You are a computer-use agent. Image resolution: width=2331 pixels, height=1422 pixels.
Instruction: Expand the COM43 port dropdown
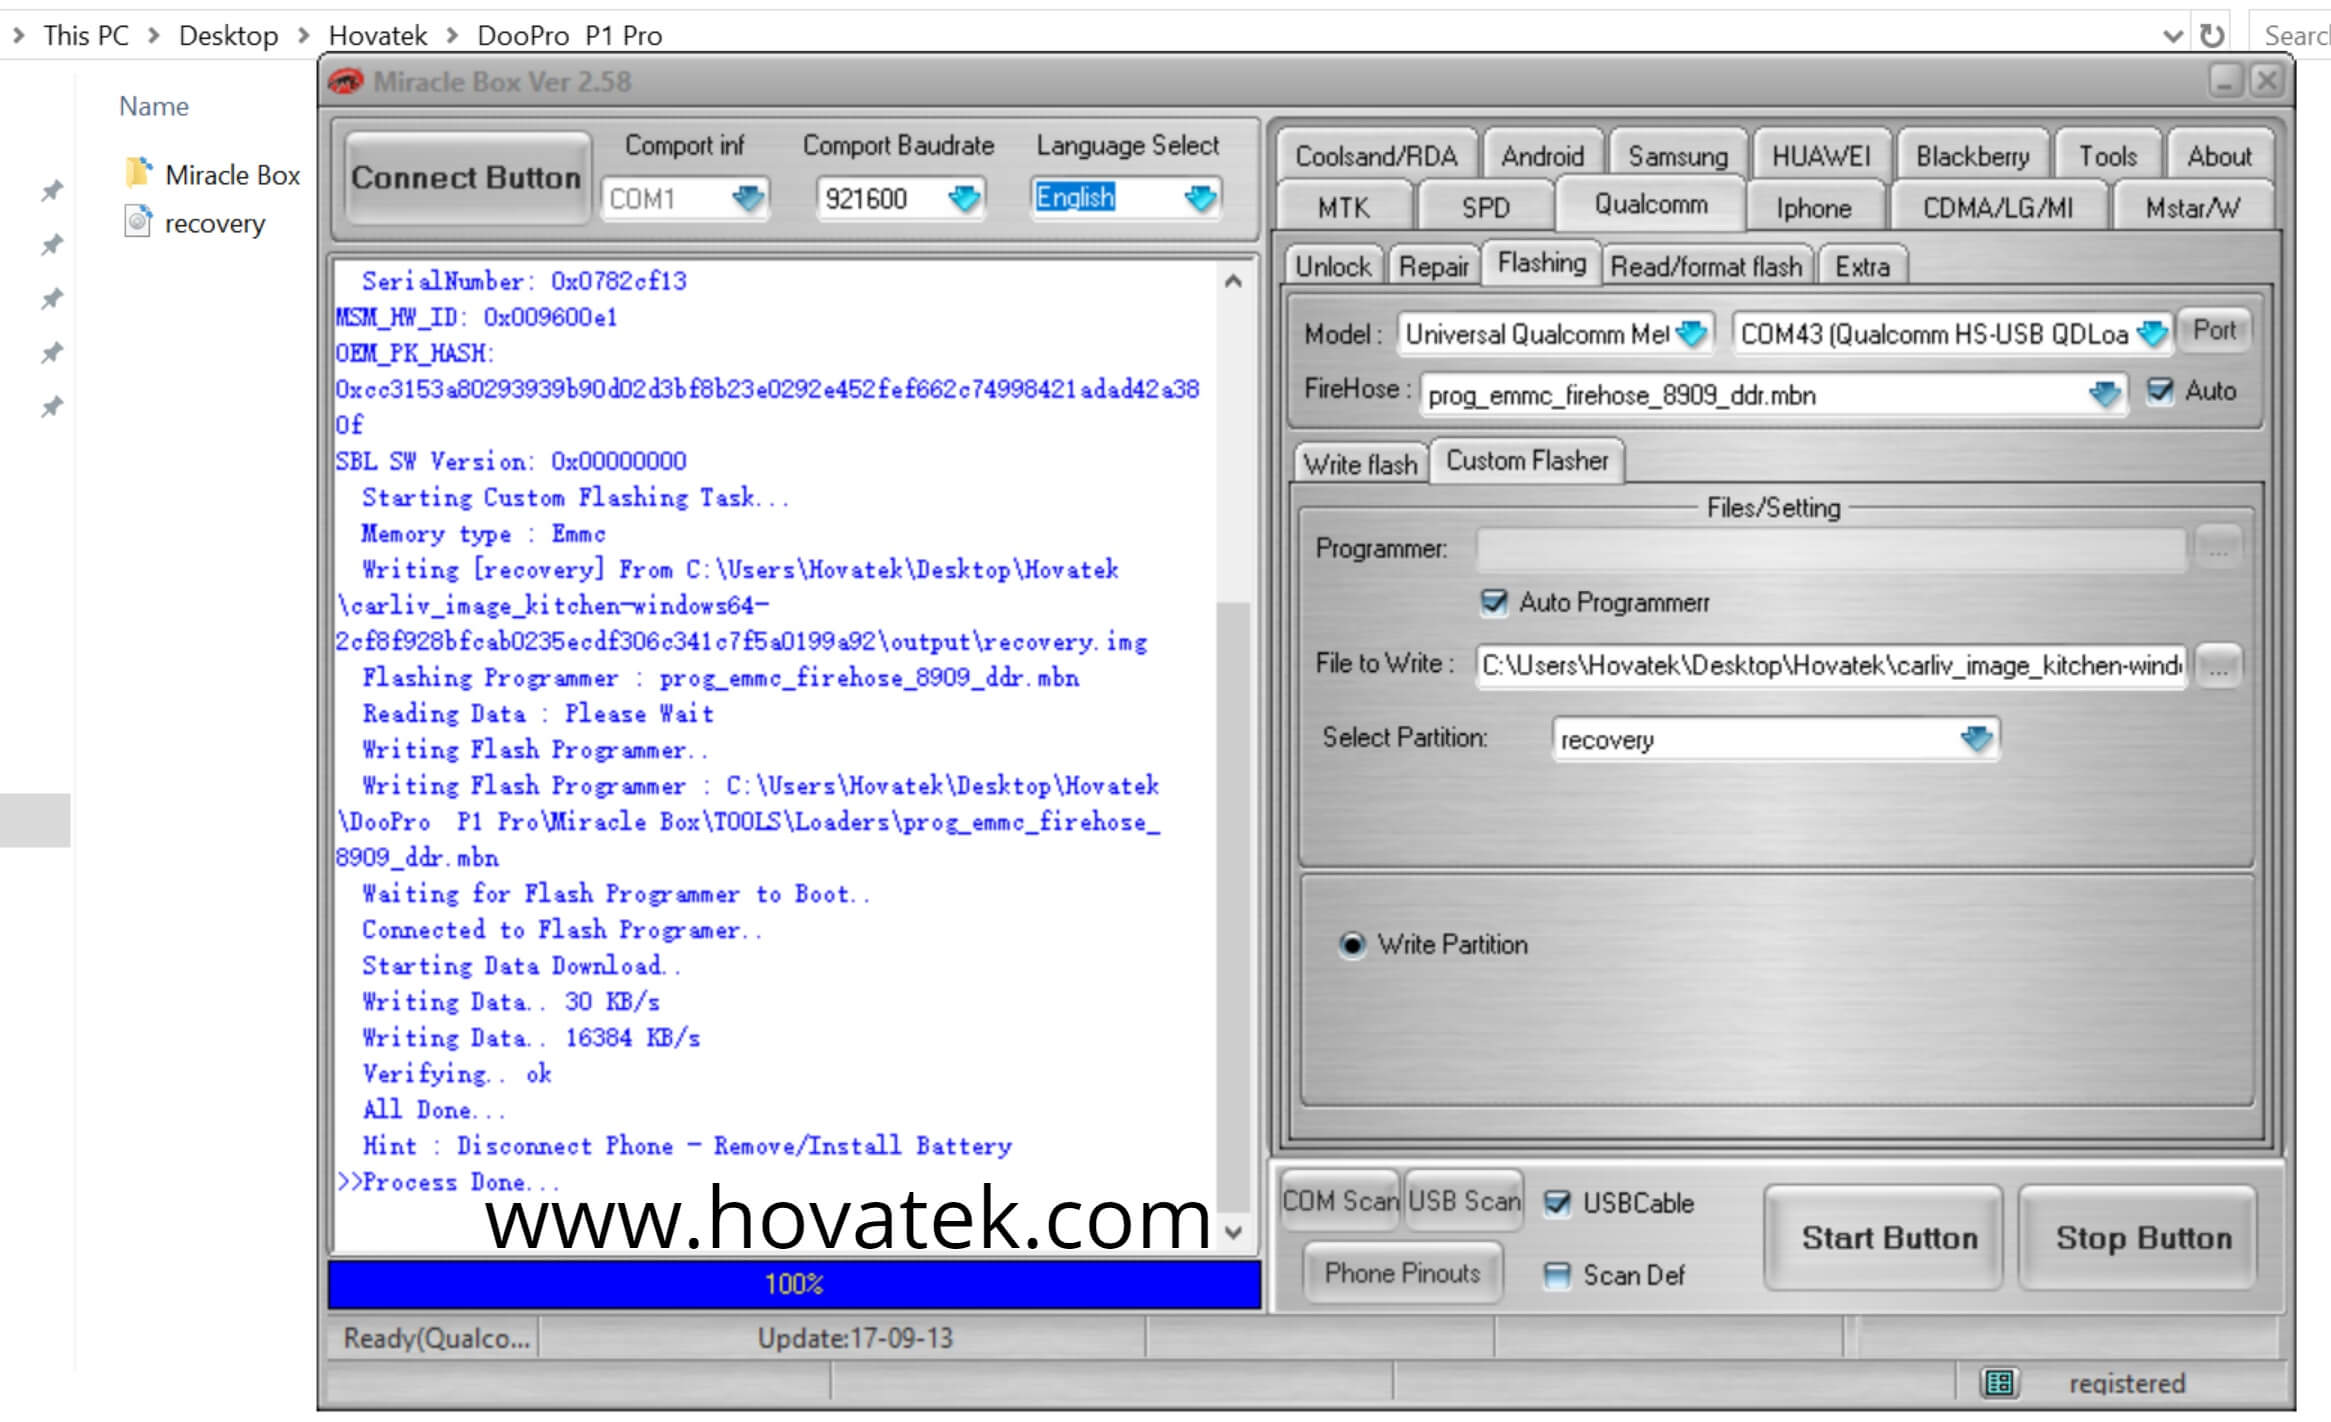pos(2151,333)
